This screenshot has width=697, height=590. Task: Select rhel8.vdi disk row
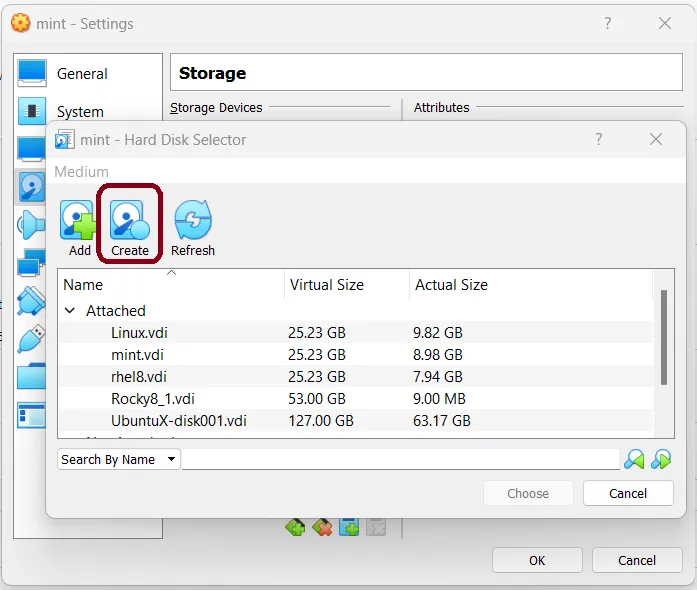tap(356, 377)
